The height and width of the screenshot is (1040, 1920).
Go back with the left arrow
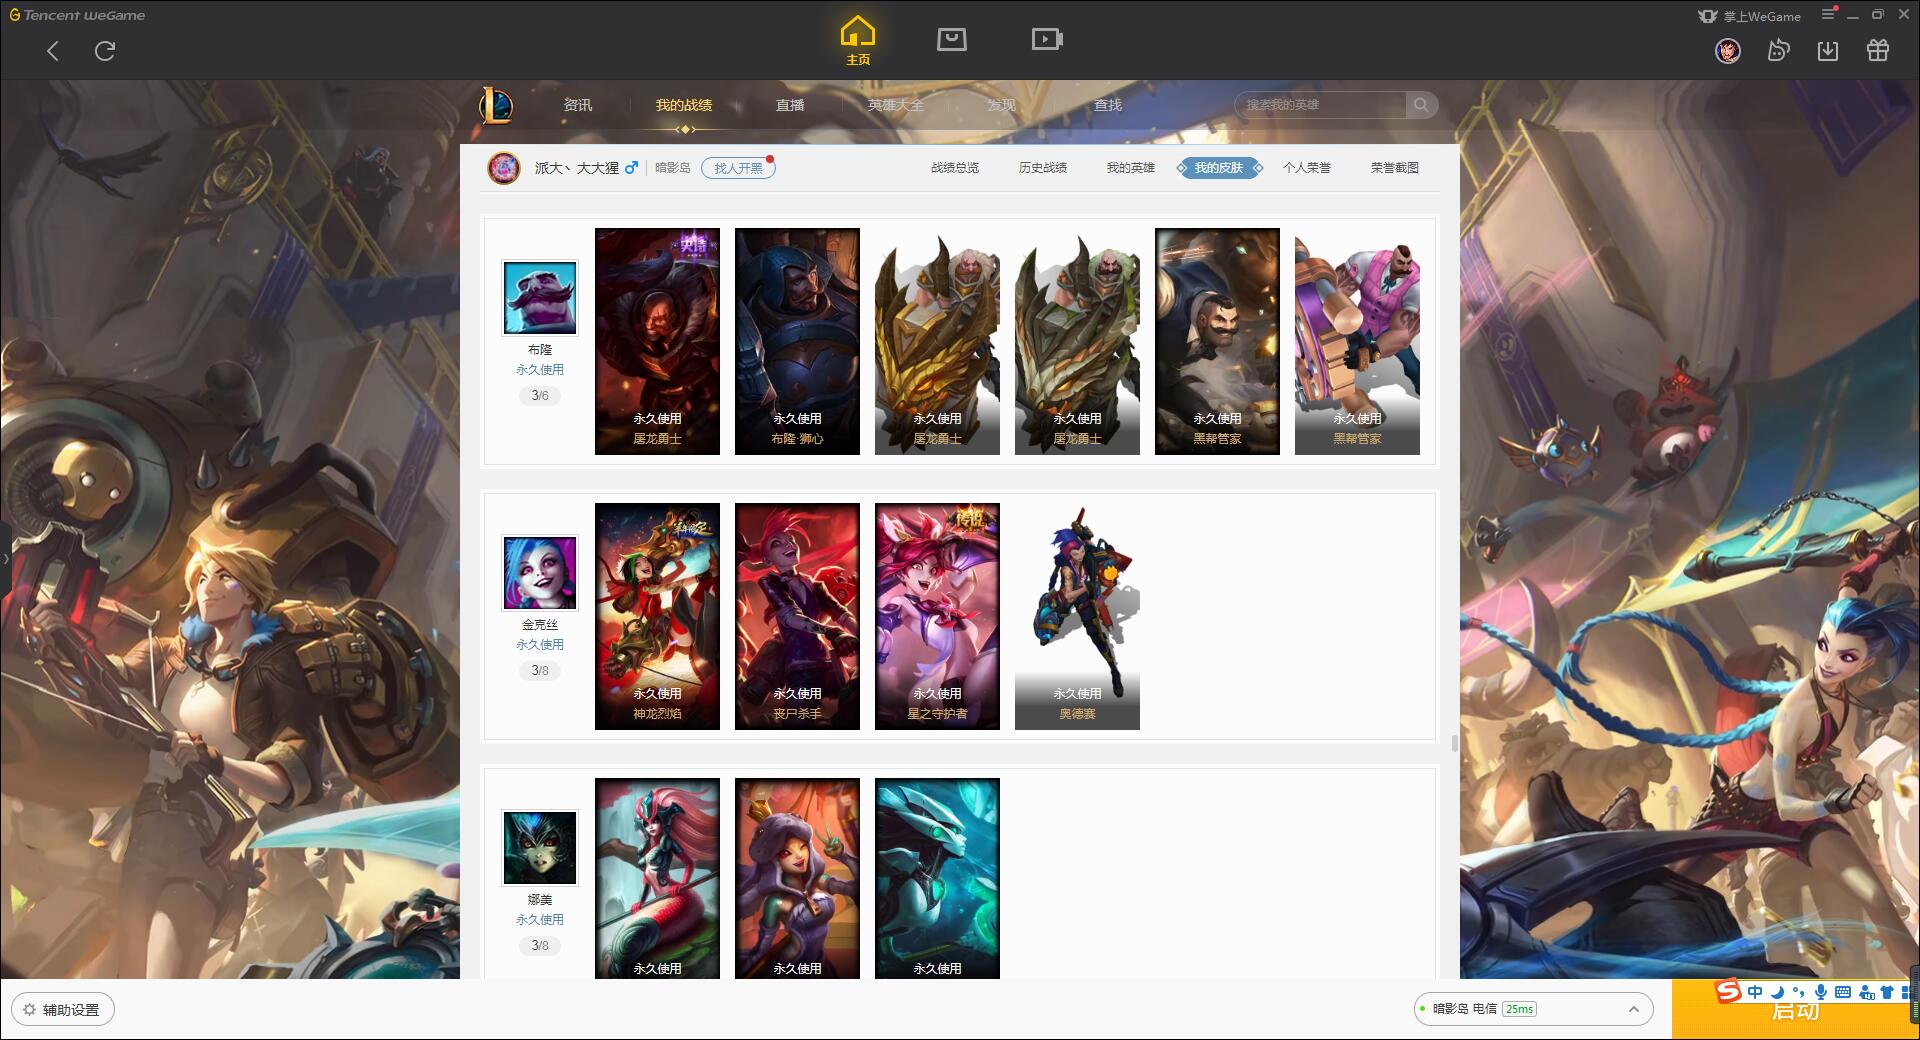point(53,51)
